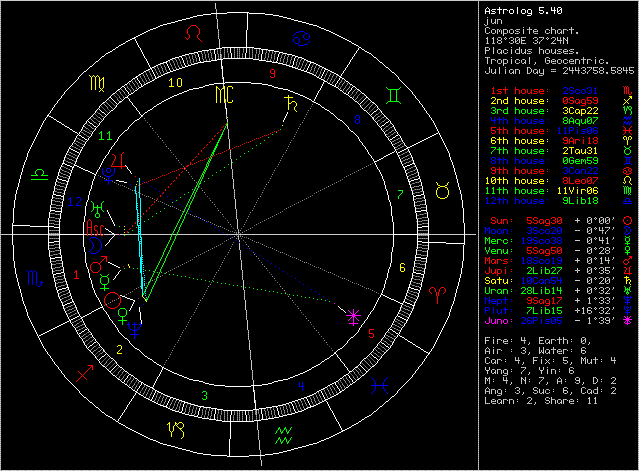The width and height of the screenshot is (639, 471).
Task: Click the Capricorn glyph at wheel bottom
Action: pyautogui.click(x=175, y=429)
